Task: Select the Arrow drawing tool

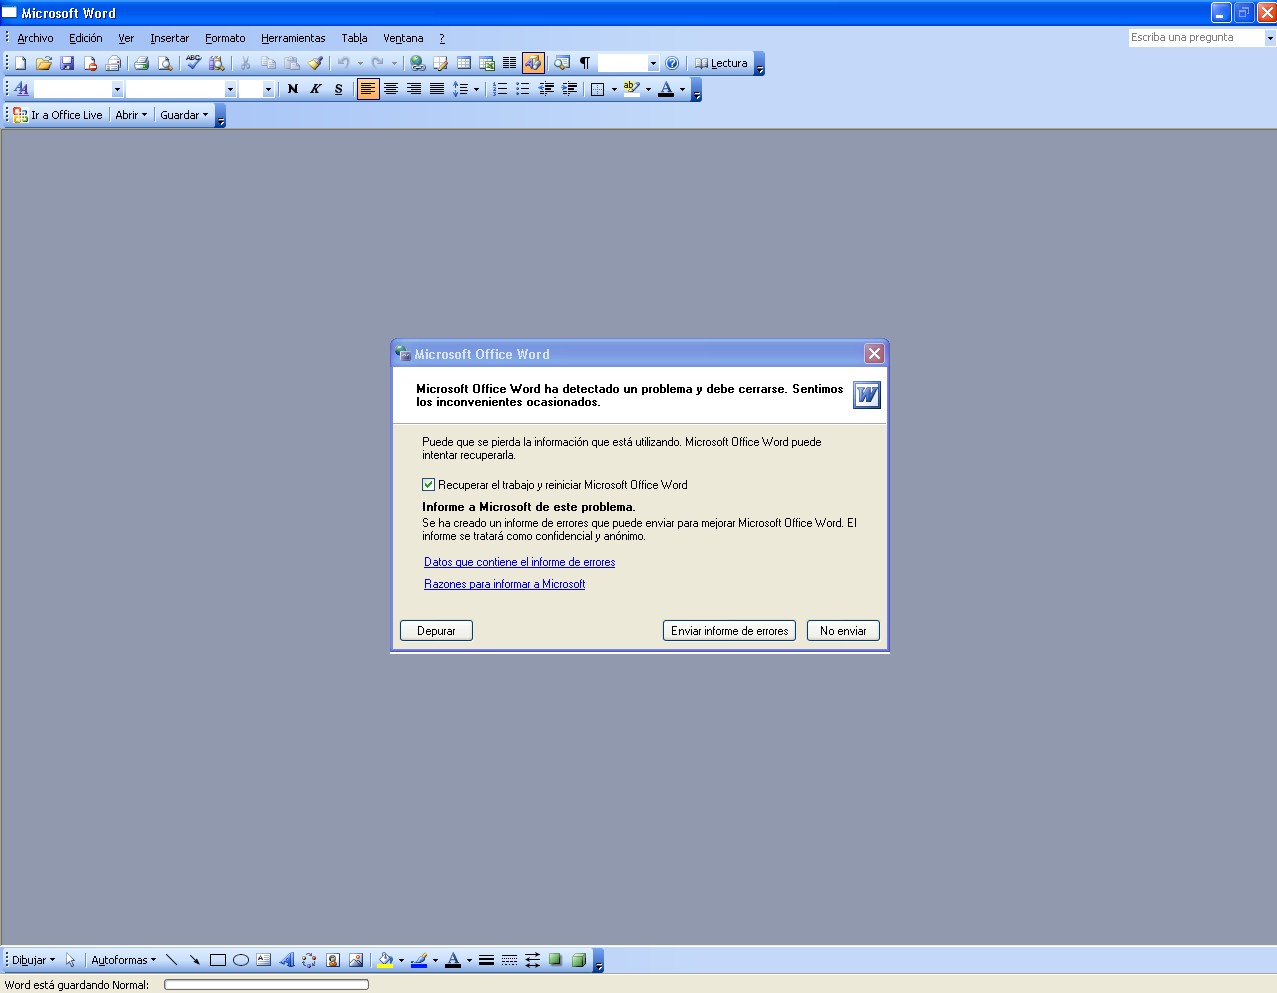Action: point(194,960)
